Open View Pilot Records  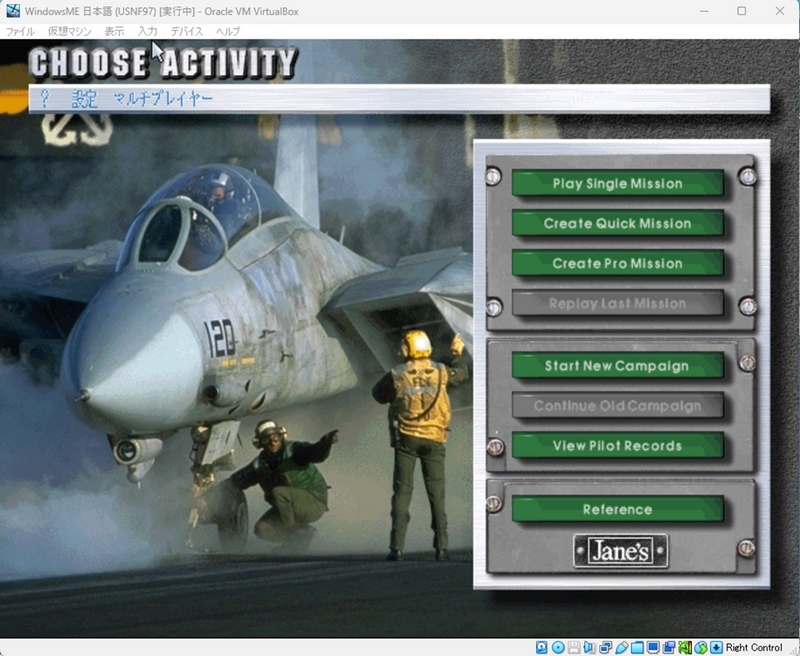click(x=617, y=445)
